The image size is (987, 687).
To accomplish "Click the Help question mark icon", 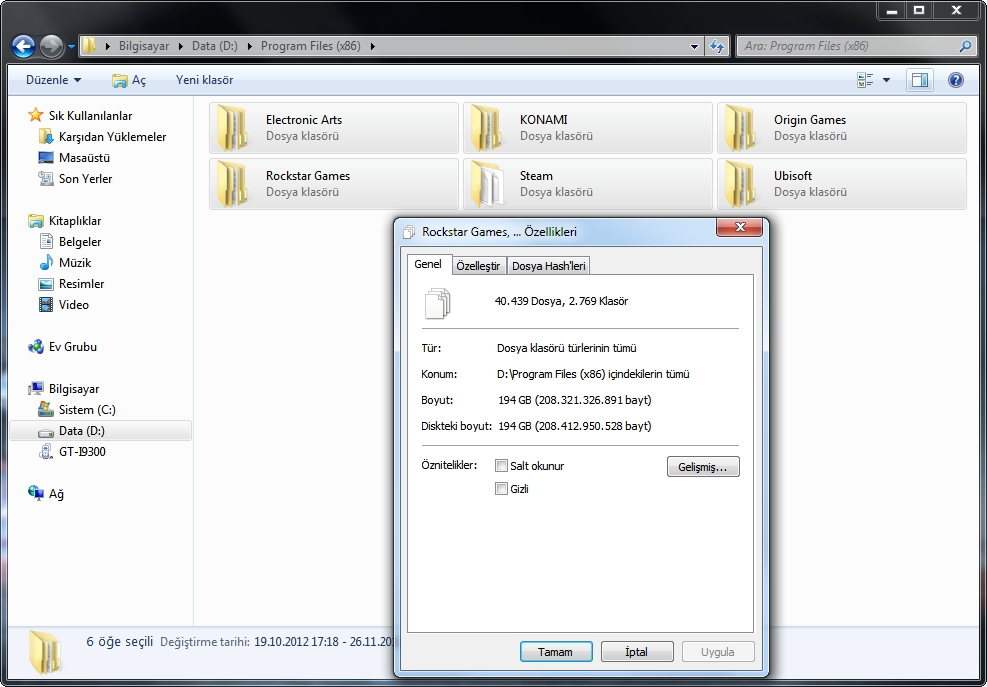I will [x=956, y=80].
